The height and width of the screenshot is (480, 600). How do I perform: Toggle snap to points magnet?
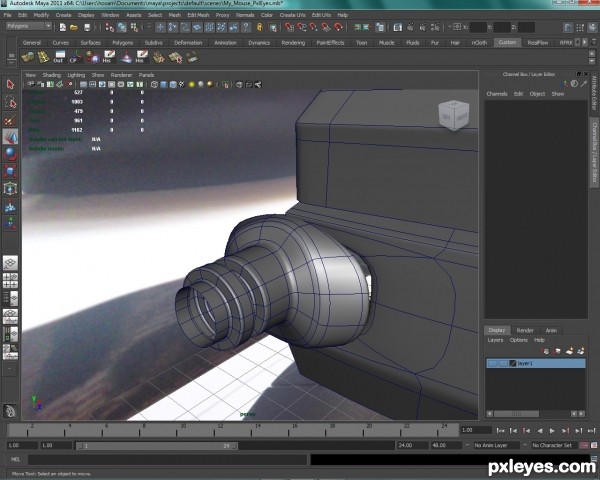pyautogui.click(x=314, y=27)
